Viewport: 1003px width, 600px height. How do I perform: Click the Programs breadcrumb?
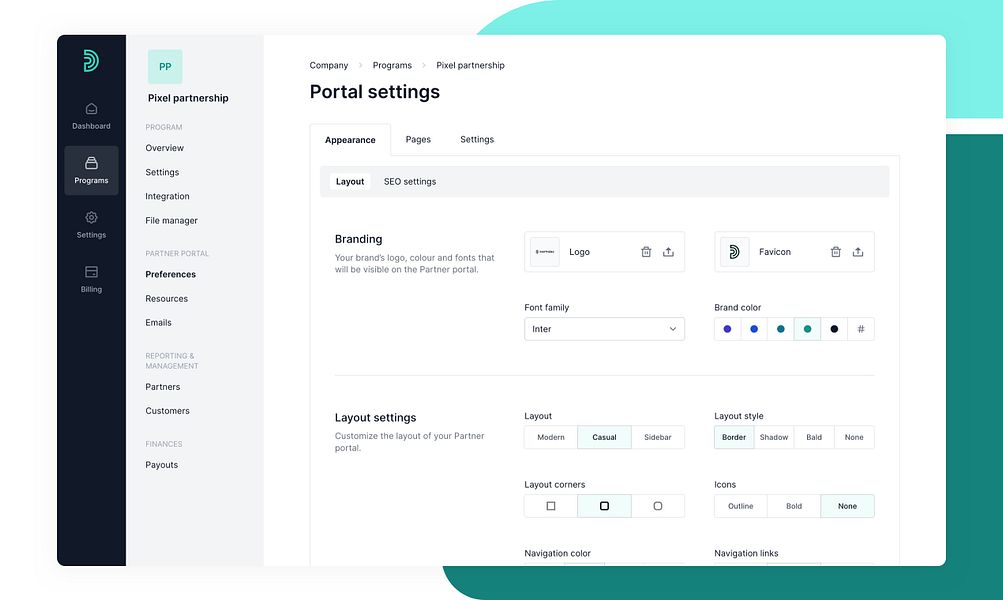[392, 65]
